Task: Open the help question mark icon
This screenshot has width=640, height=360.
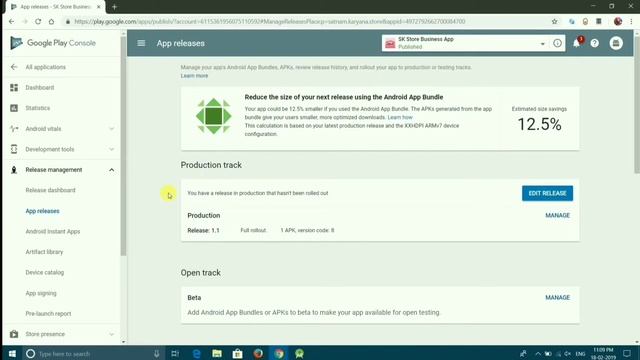Action: coord(595,43)
